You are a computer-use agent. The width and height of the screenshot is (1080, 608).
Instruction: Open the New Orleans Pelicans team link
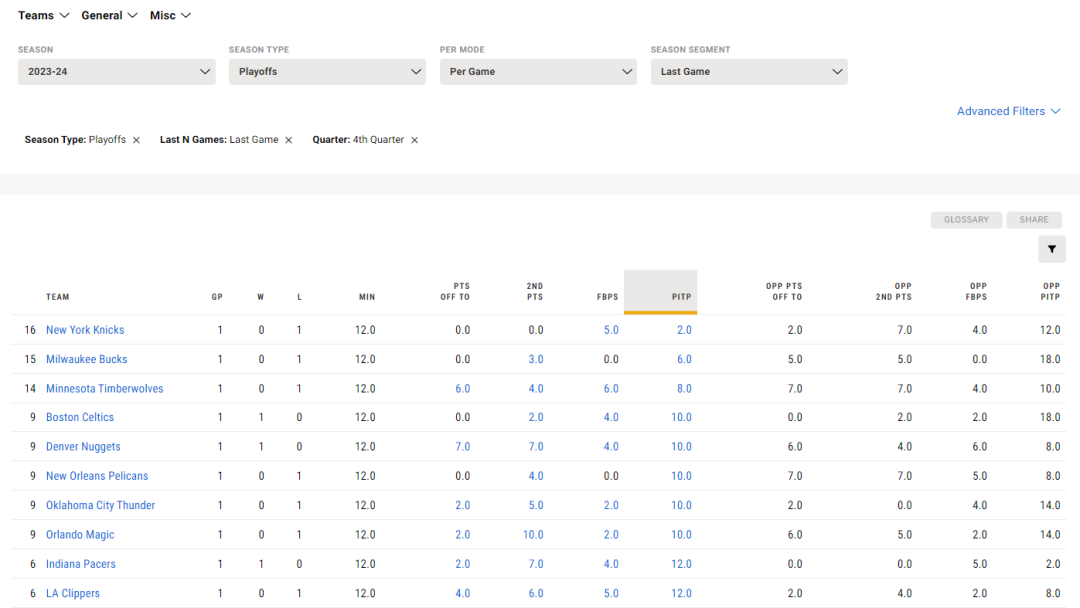click(x=96, y=476)
